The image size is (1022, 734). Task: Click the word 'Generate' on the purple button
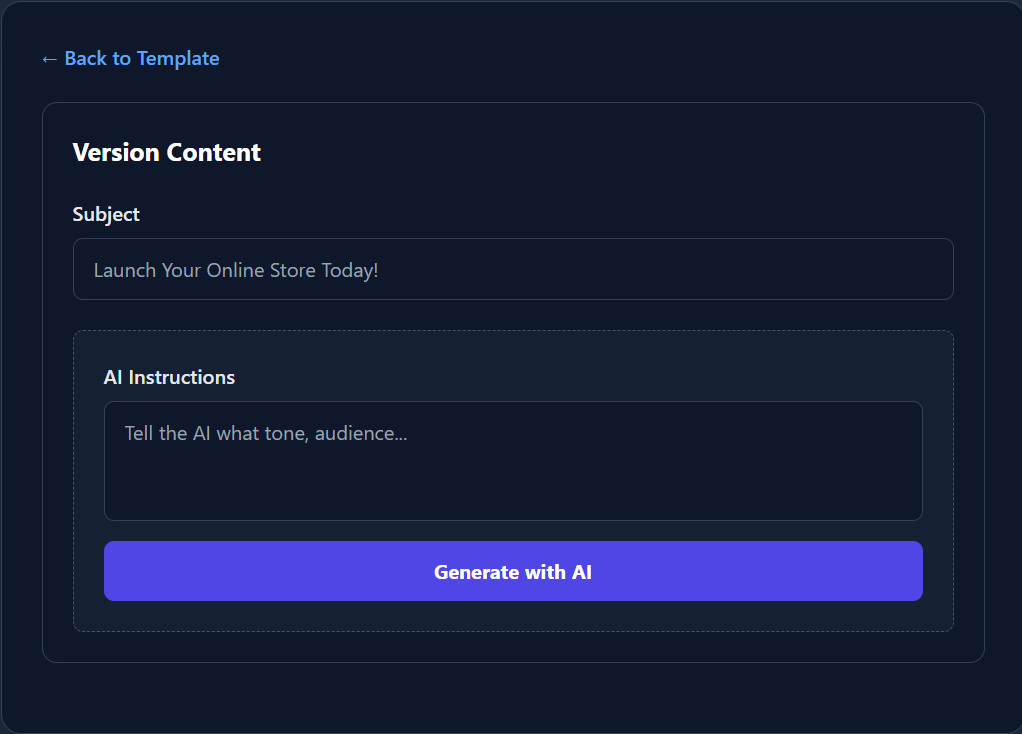pyautogui.click(x=476, y=573)
